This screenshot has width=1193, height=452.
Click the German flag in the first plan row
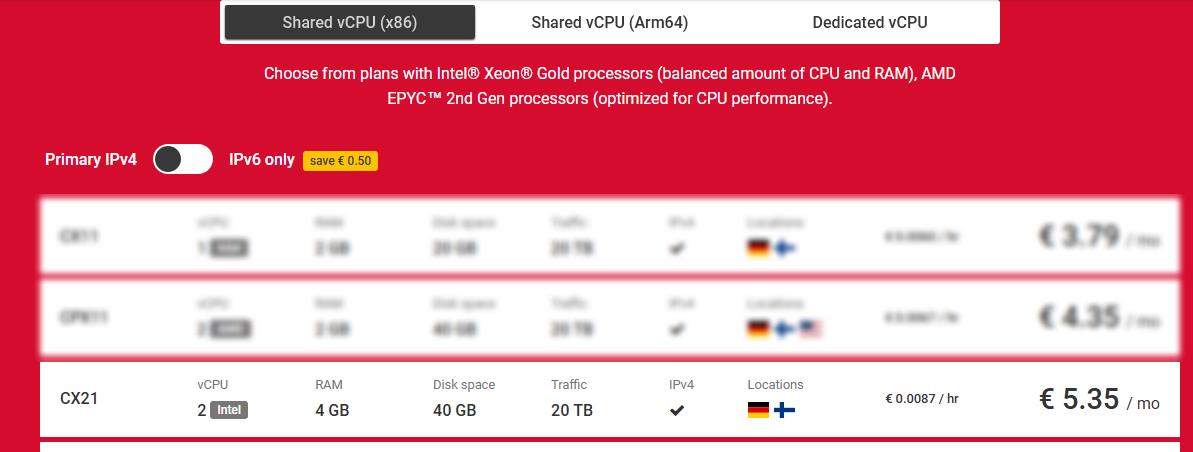pyautogui.click(x=758, y=247)
